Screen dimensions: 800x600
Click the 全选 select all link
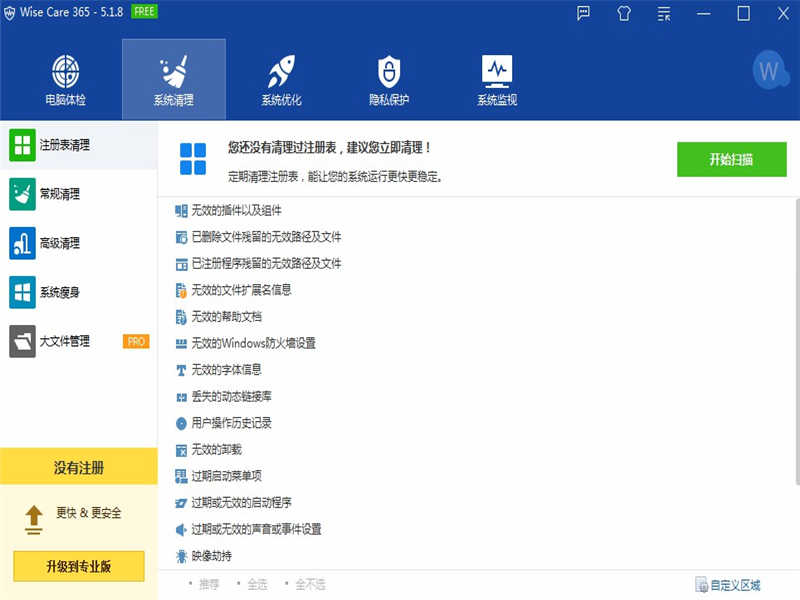point(258,584)
